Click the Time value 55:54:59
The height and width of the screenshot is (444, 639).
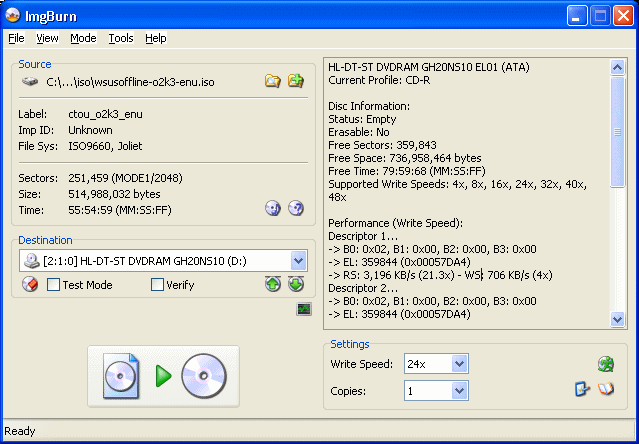tap(120, 210)
